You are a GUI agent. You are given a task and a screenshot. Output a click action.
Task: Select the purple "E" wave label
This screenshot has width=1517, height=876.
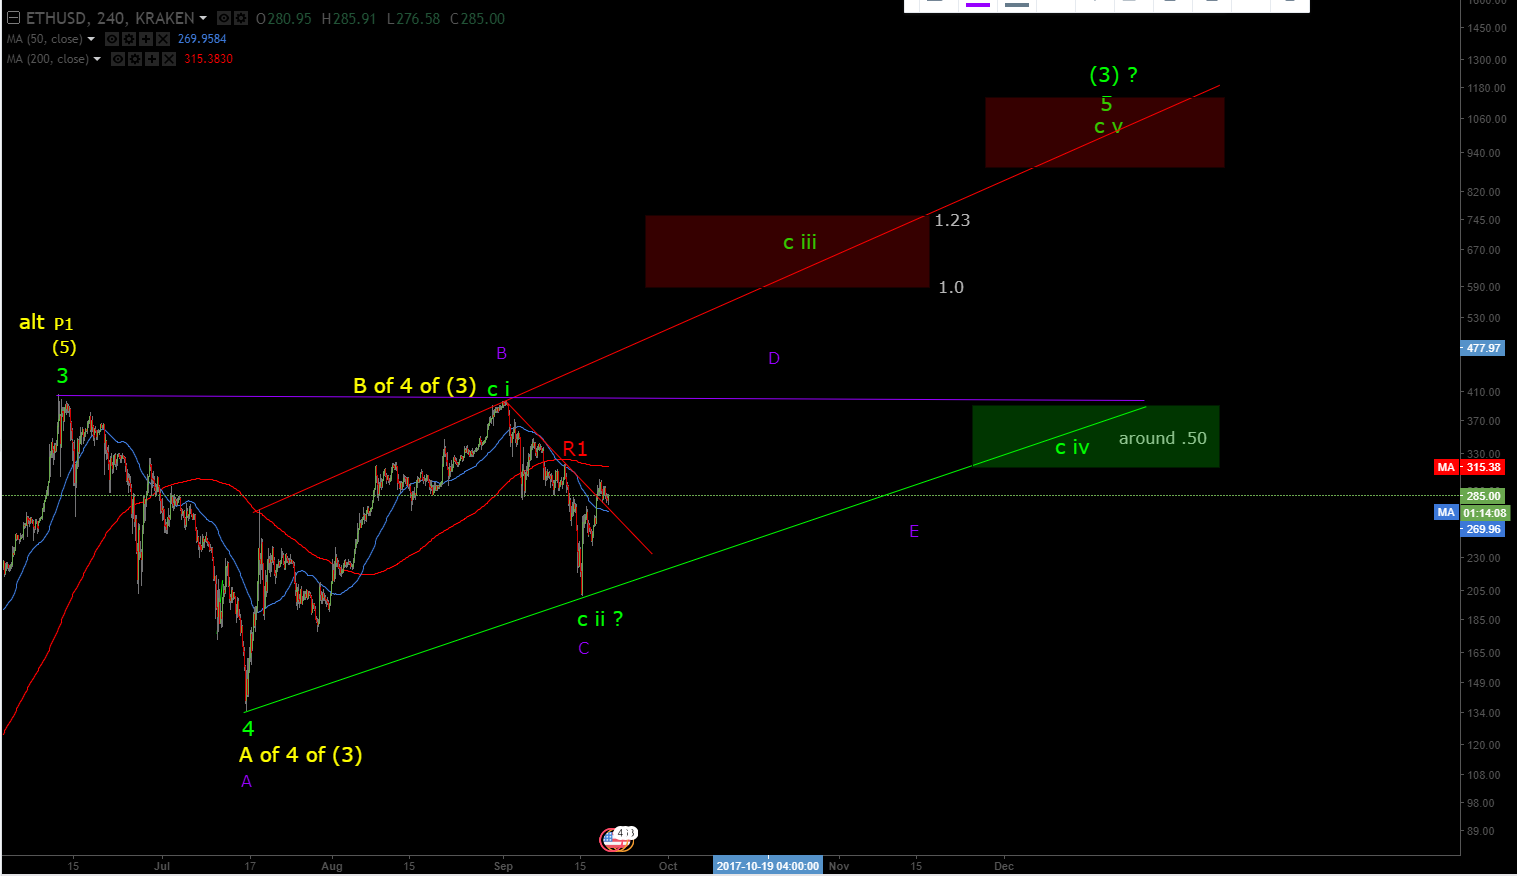[914, 531]
